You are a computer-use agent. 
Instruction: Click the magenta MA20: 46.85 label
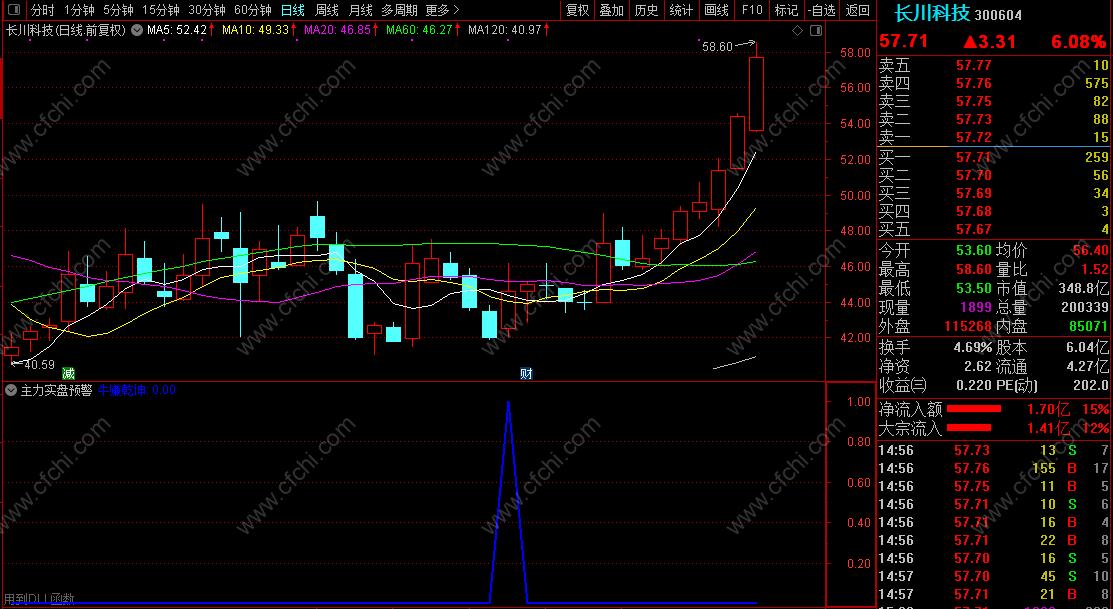[338, 31]
